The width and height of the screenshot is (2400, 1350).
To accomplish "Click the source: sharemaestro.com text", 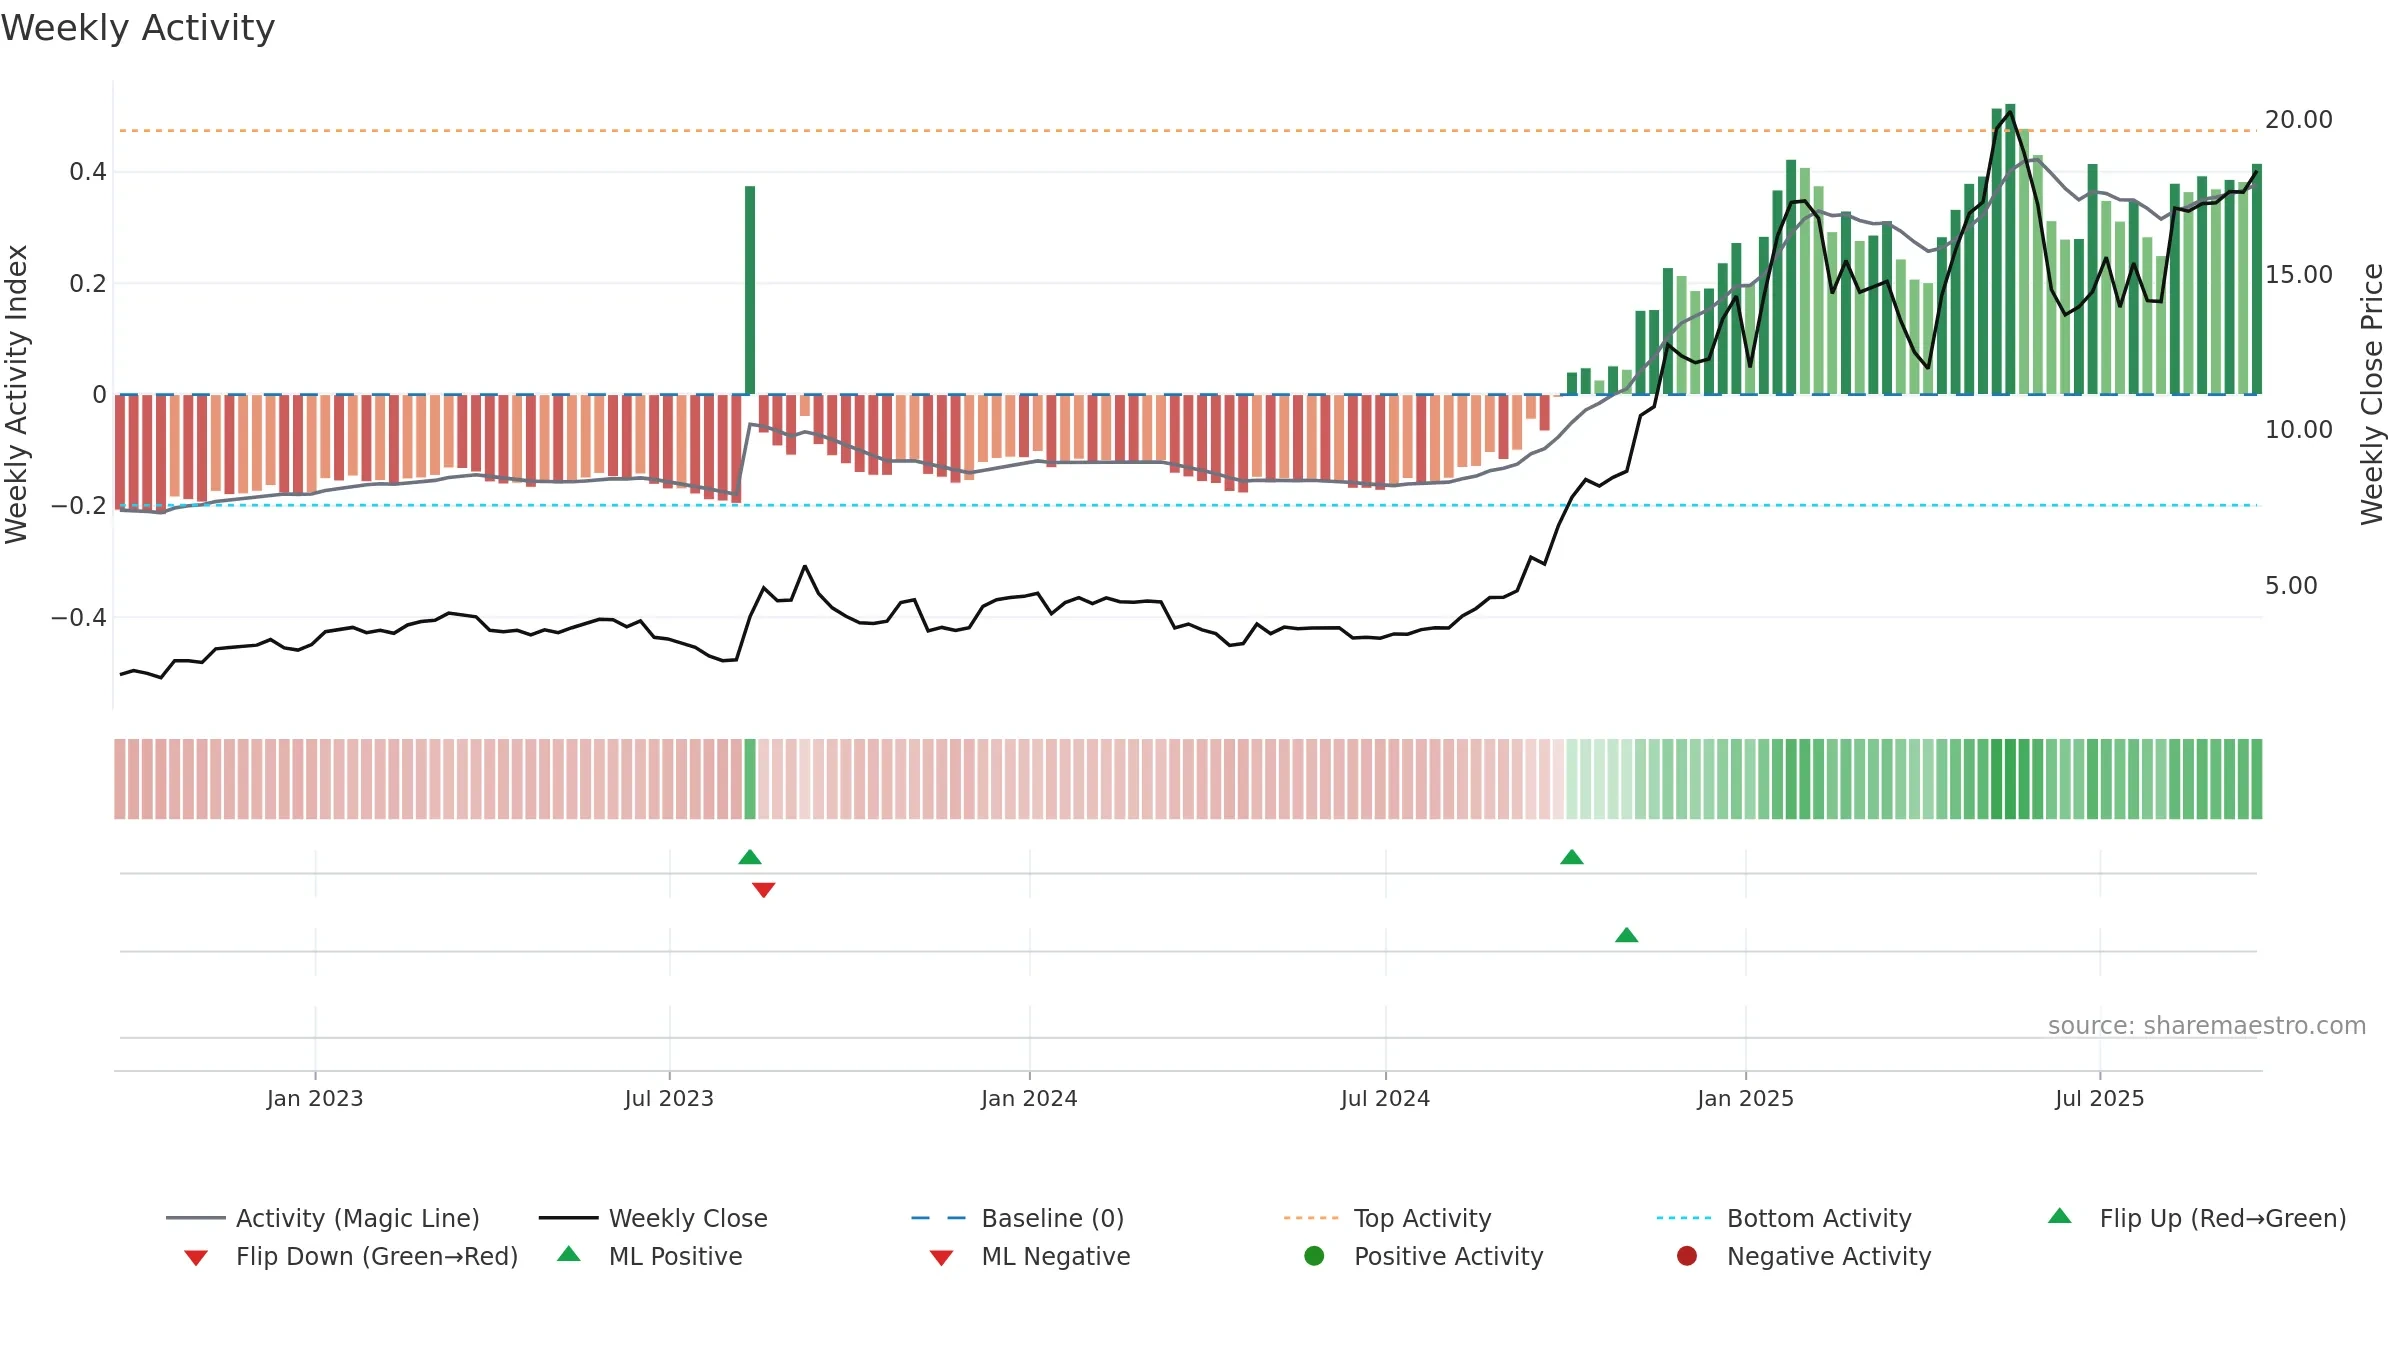I will [2207, 1026].
